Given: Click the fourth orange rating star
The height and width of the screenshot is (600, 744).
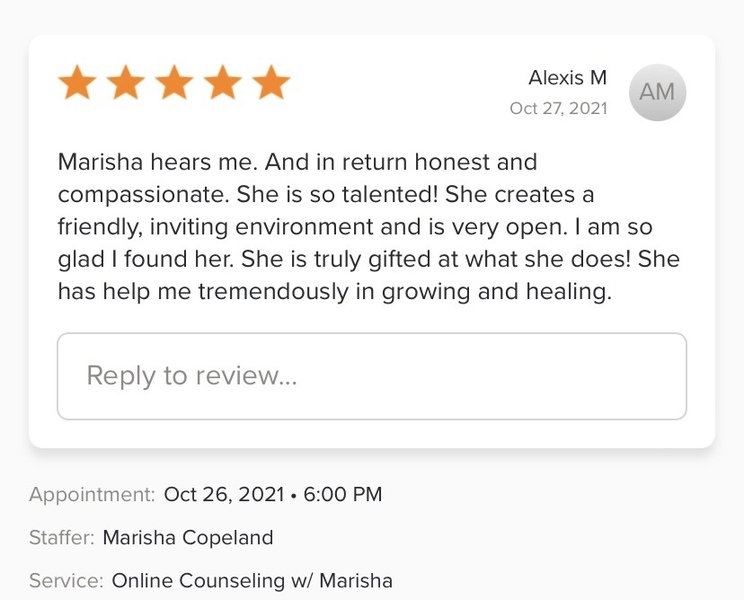Looking at the screenshot, I should click(222, 83).
